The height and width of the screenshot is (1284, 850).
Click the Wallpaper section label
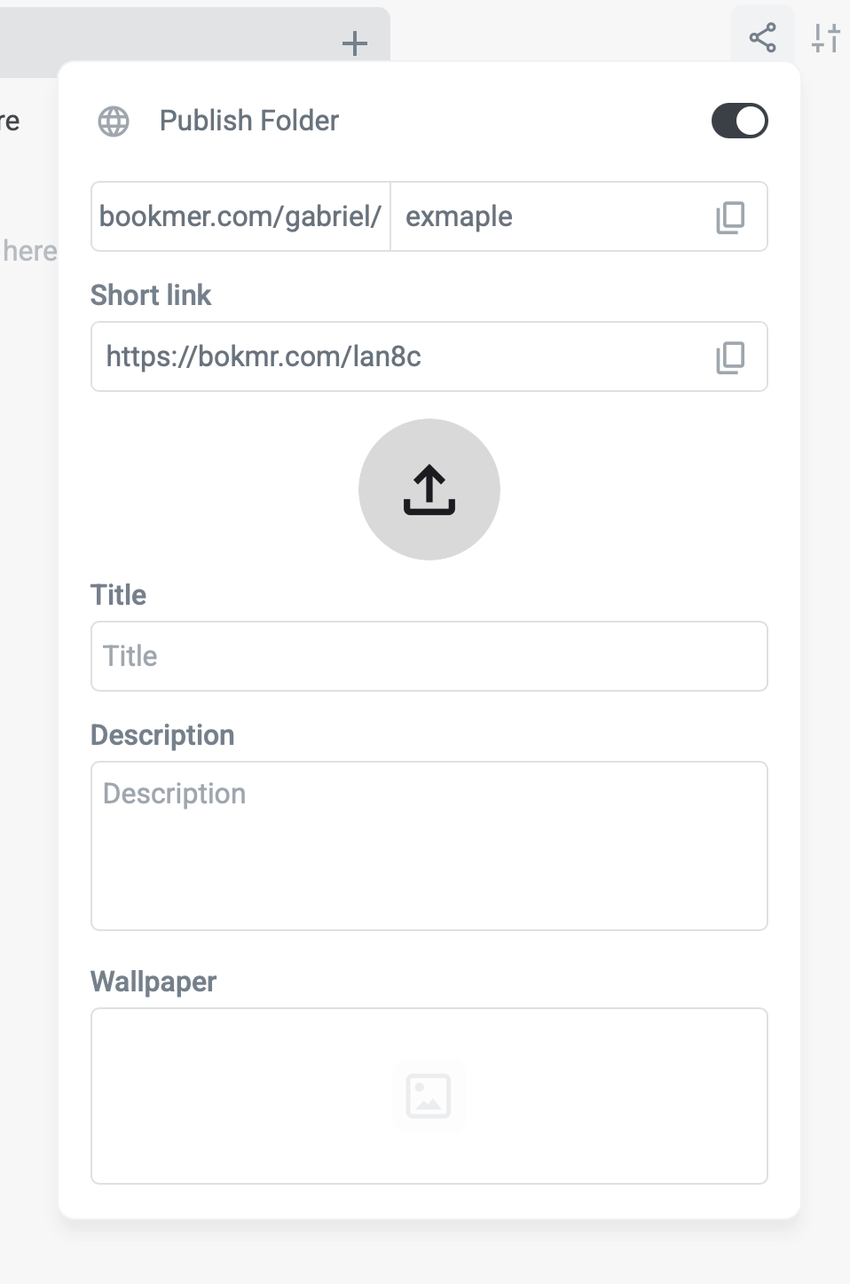(x=153, y=982)
